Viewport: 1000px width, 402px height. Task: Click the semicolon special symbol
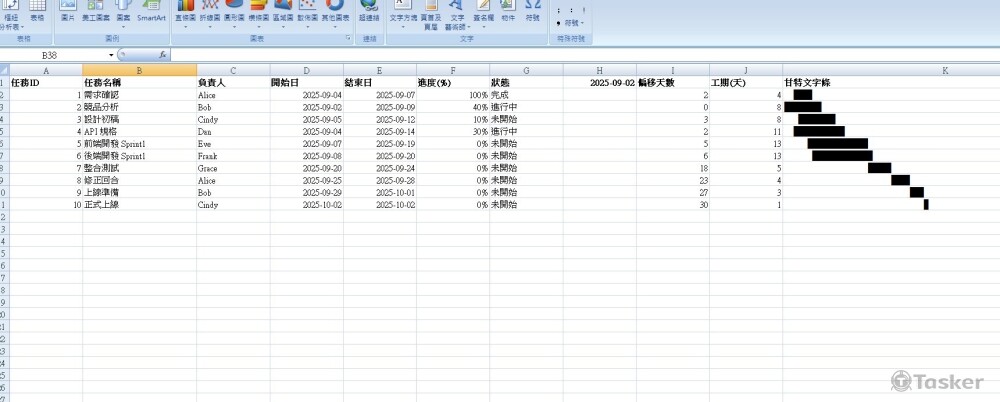(x=559, y=11)
